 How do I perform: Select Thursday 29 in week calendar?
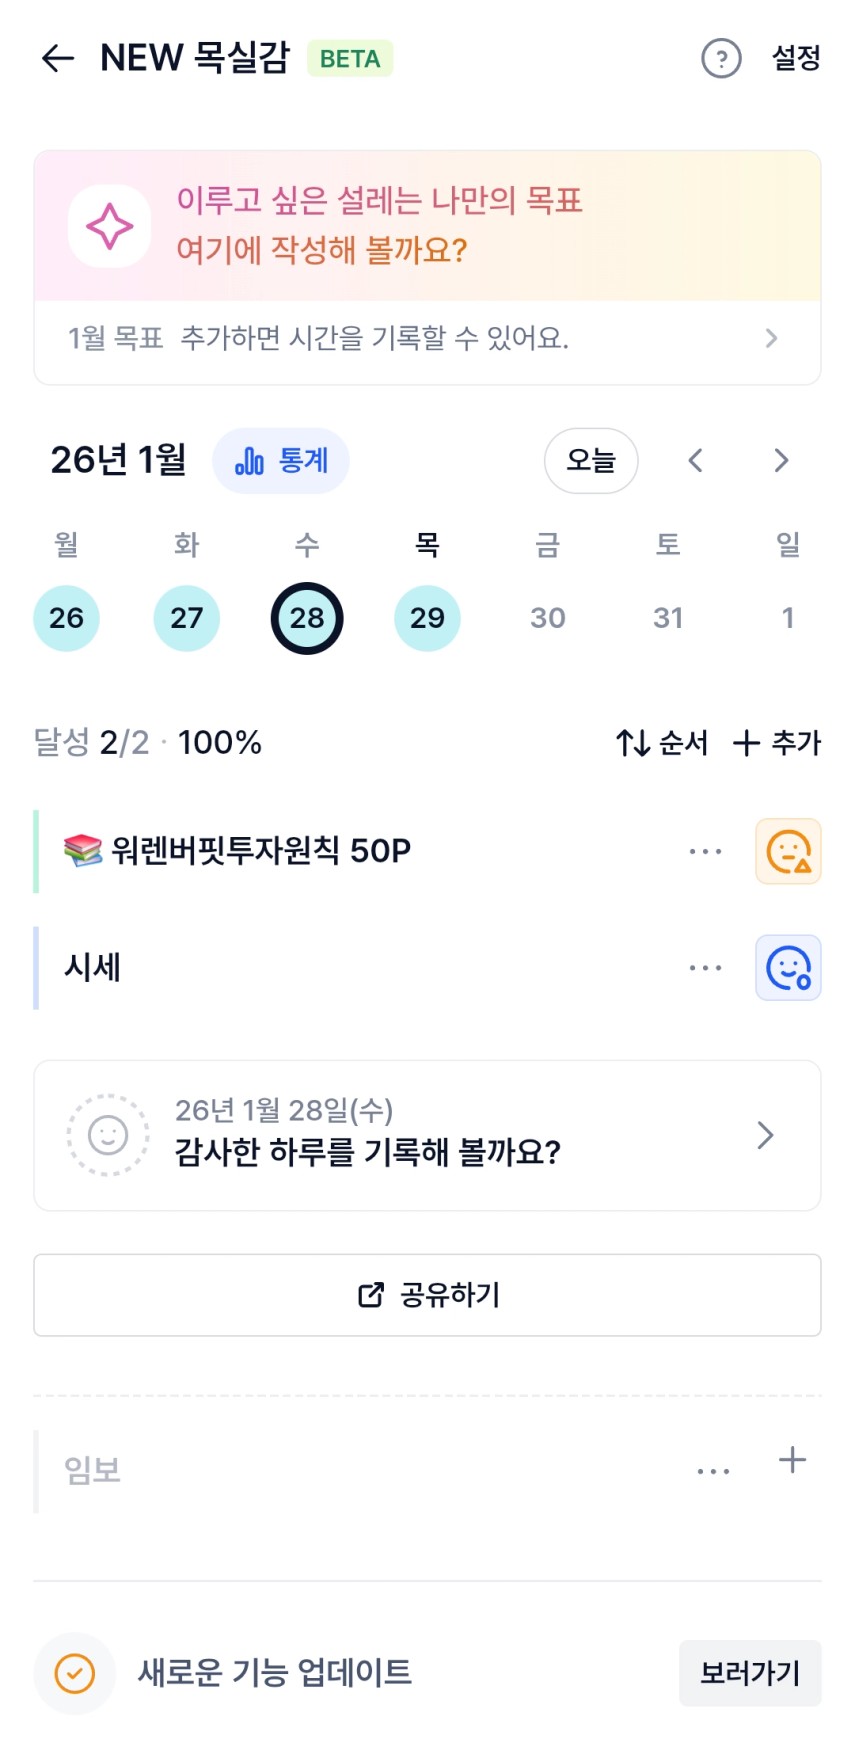tap(427, 618)
